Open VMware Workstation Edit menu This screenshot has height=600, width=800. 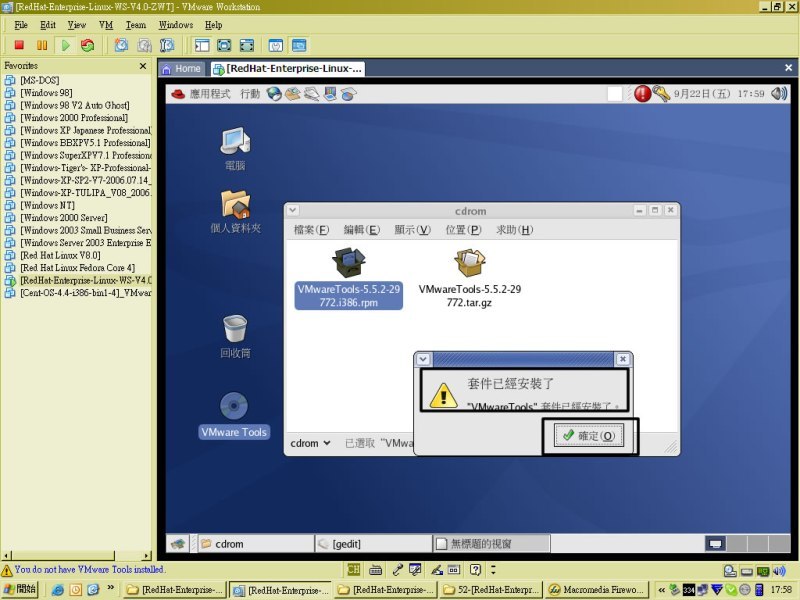click(48, 24)
